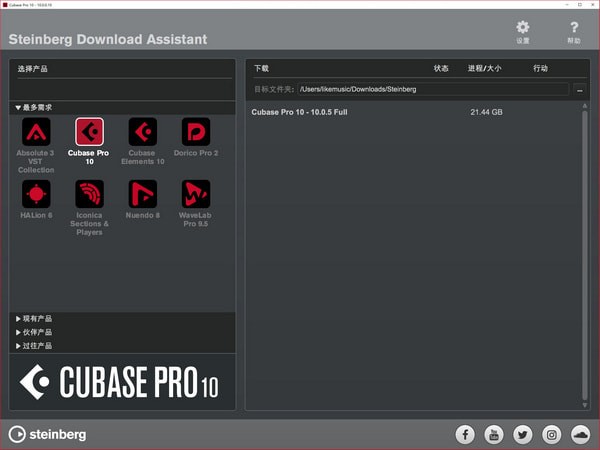600x450 pixels.
Task: Select the WaveLab Pro 9.5 icon
Action: [x=196, y=194]
